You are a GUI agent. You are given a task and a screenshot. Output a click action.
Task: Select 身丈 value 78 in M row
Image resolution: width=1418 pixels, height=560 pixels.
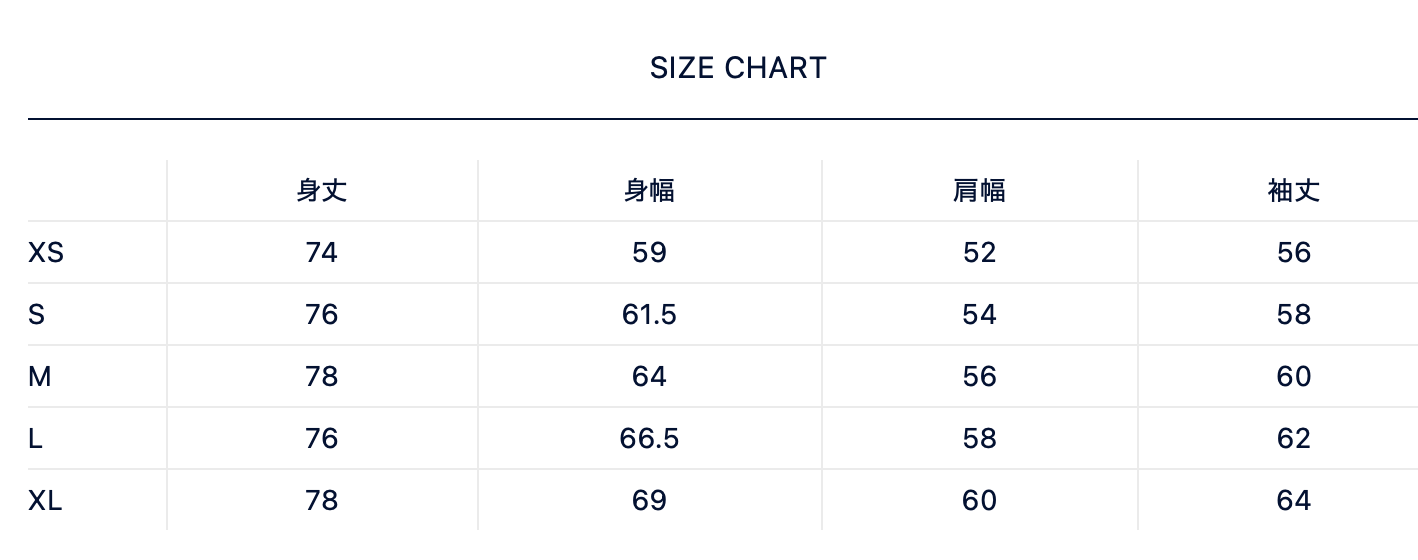click(322, 377)
